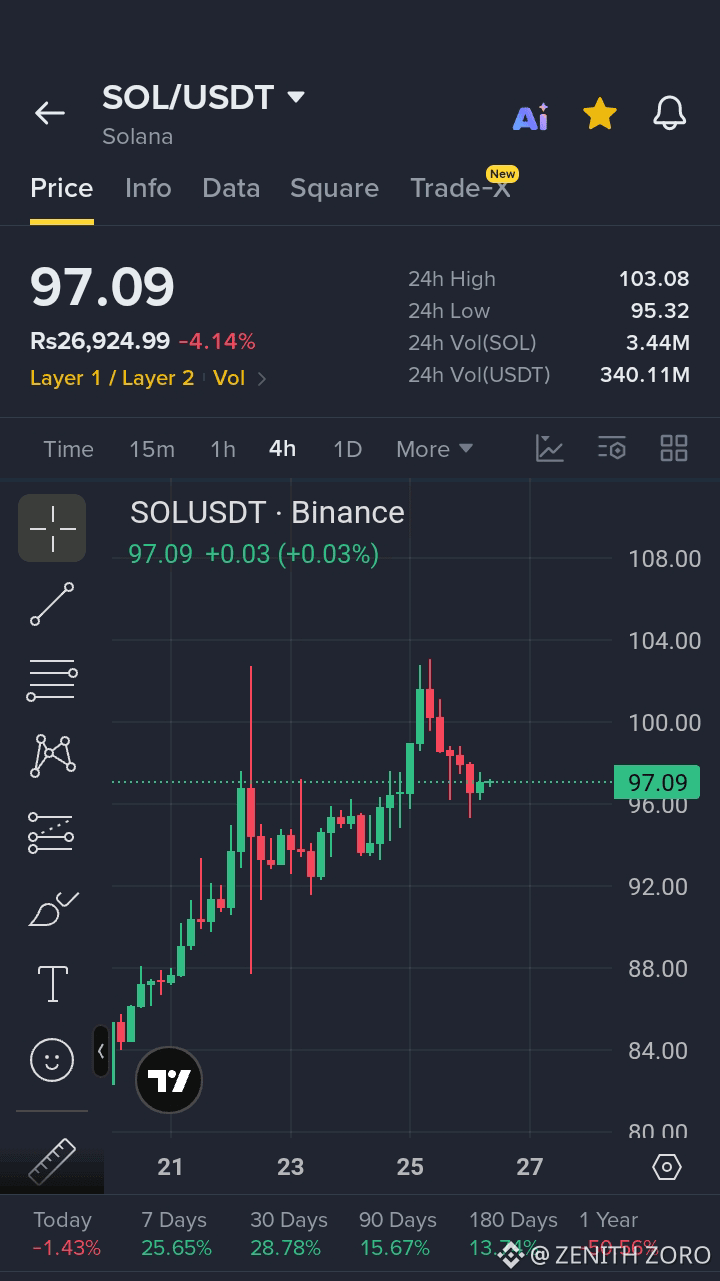Switch to the Price tab

62,188
